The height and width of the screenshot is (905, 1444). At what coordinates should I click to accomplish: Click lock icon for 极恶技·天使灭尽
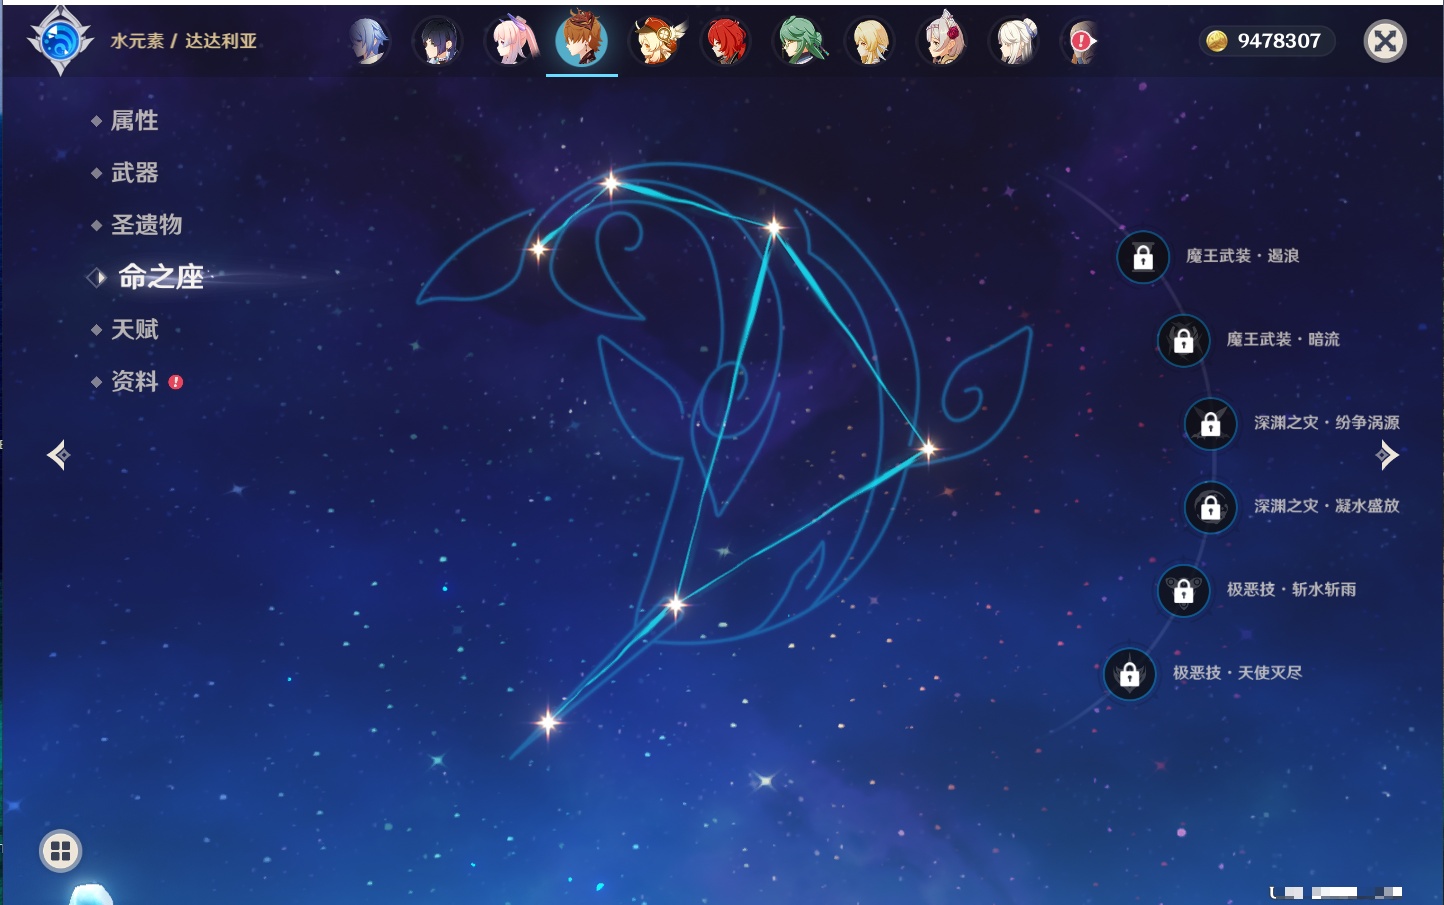[1129, 673]
